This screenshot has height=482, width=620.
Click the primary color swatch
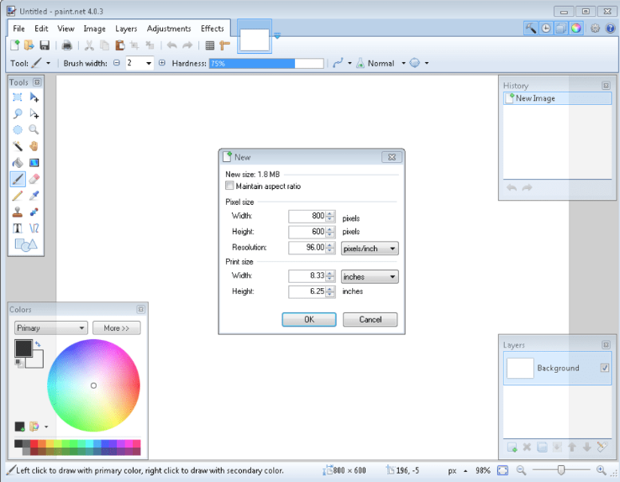[x=23, y=348]
